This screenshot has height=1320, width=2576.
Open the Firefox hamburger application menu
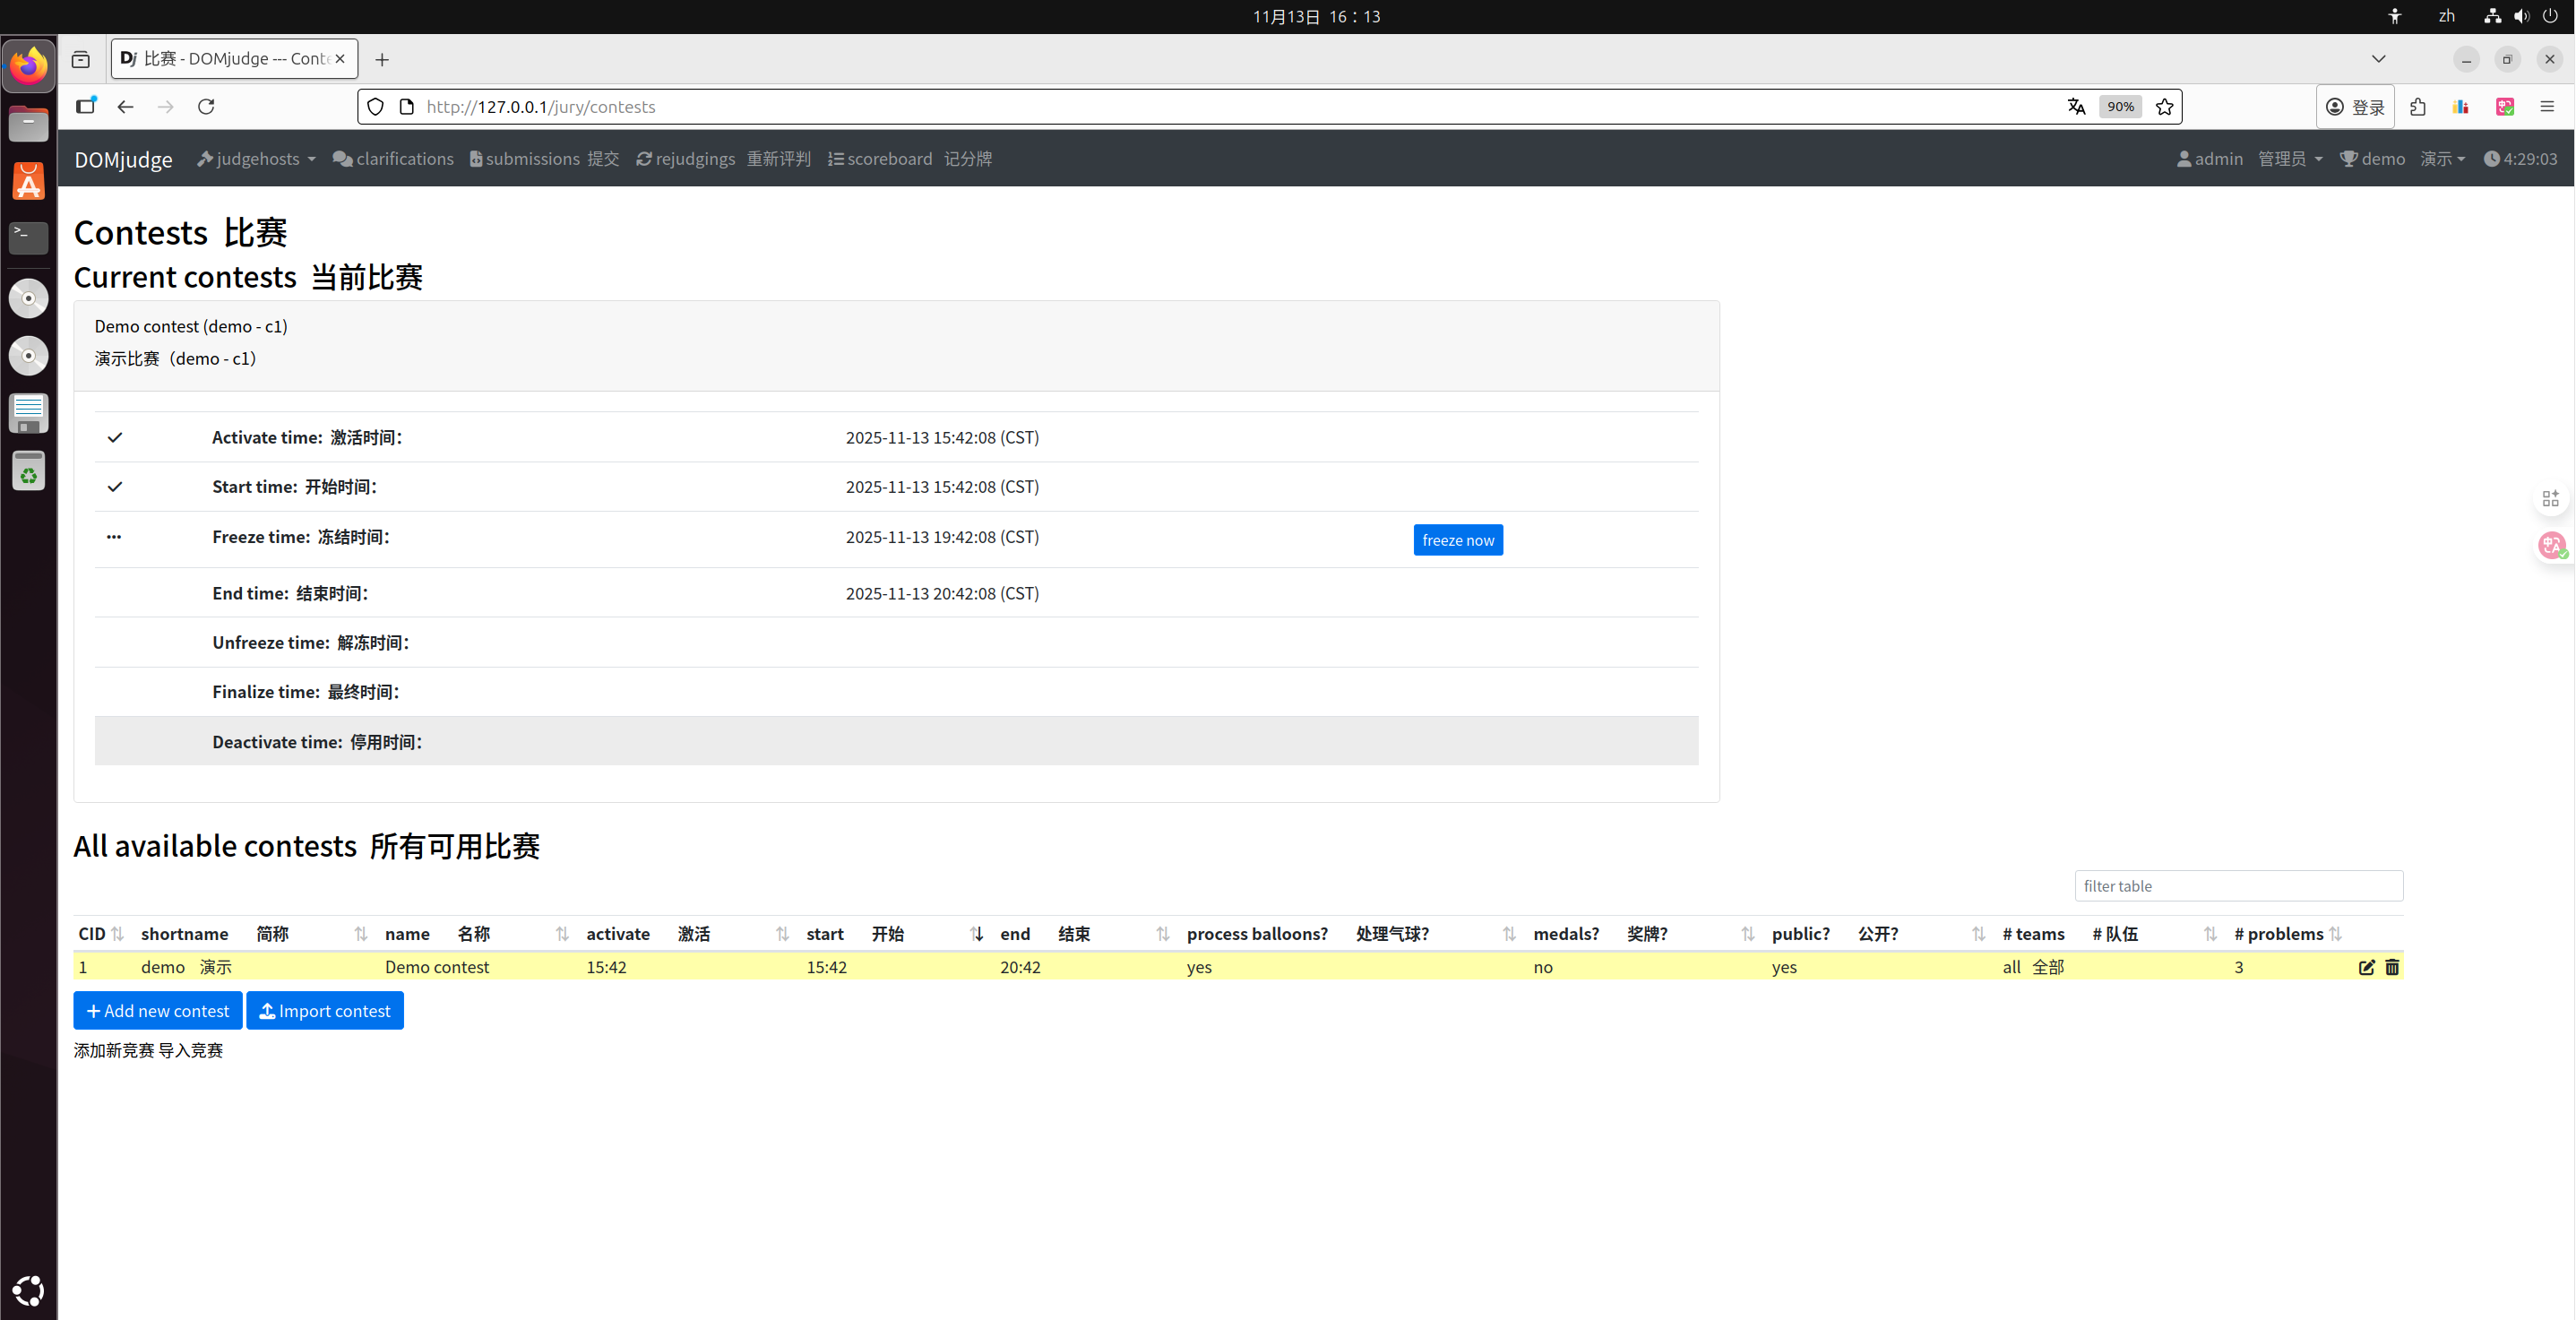pyautogui.click(x=2546, y=107)
